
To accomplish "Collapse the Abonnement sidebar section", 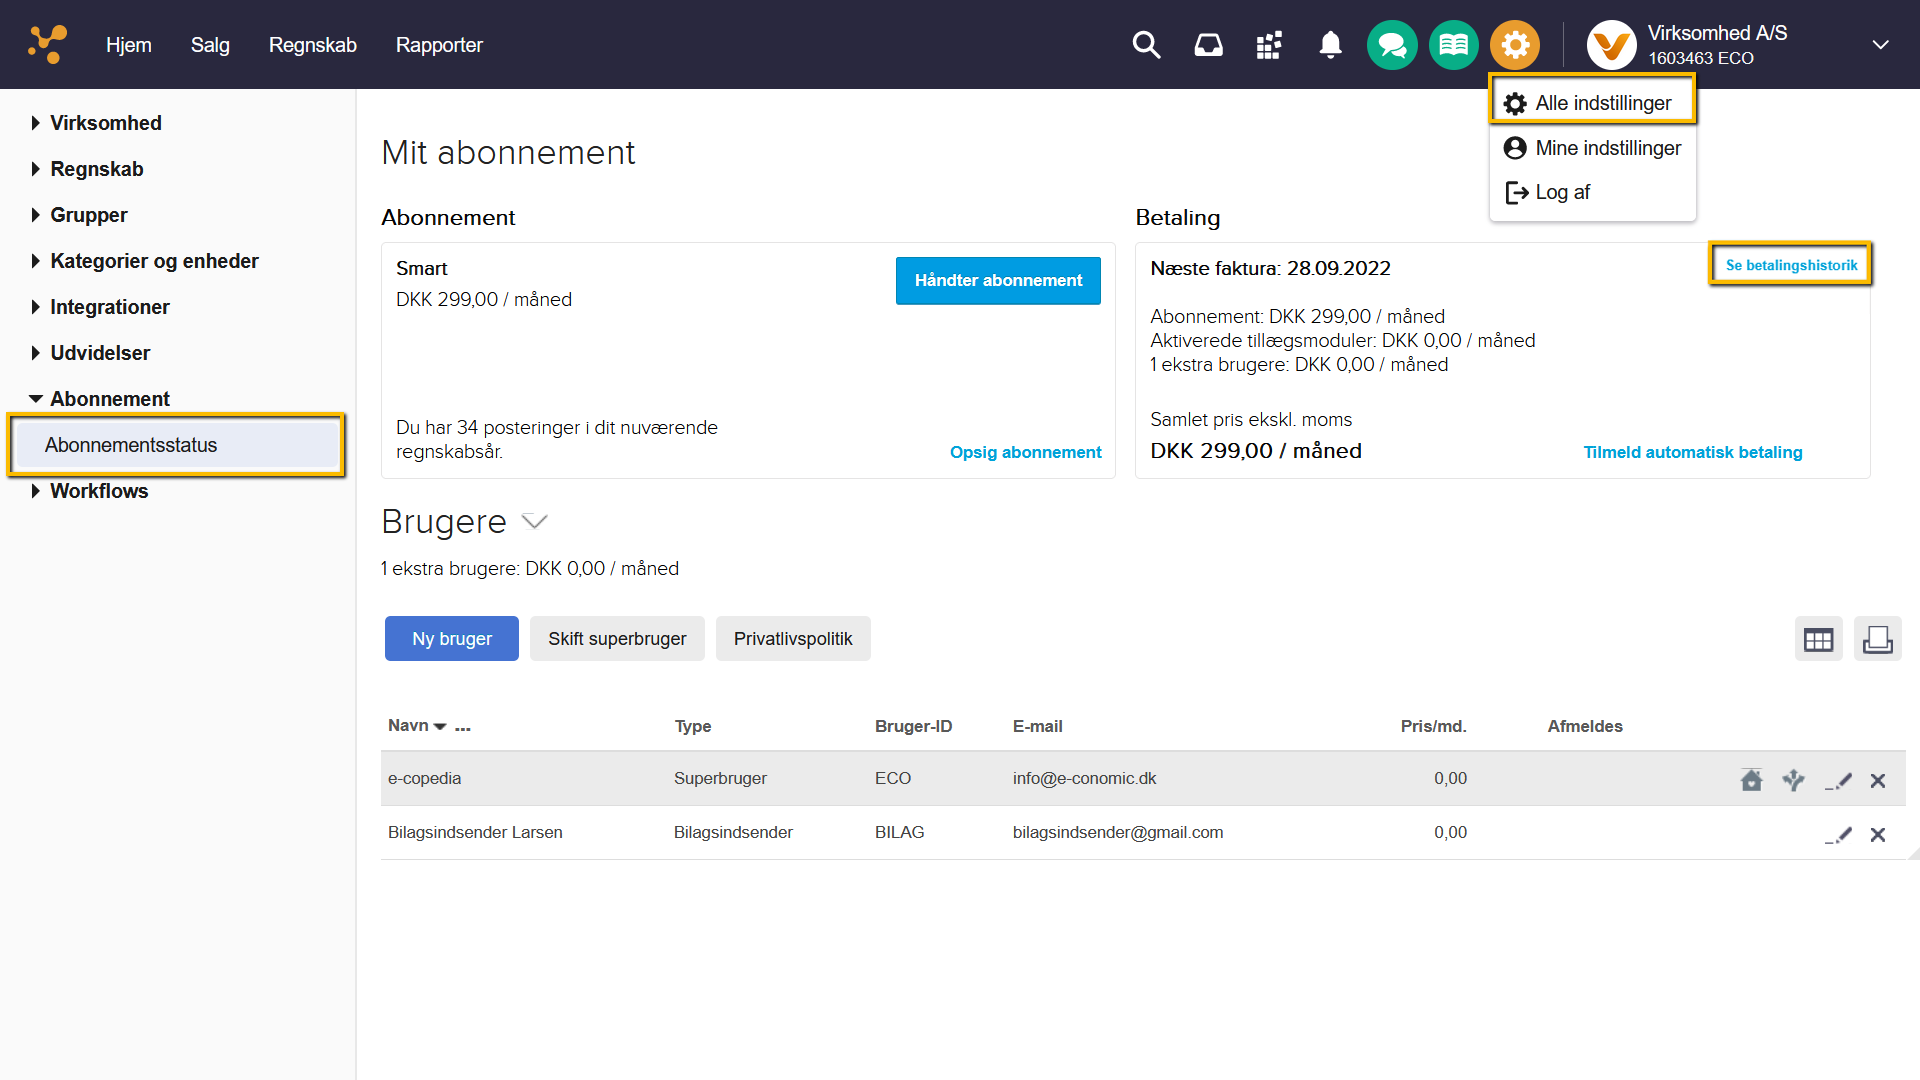I will pos(36,399).
